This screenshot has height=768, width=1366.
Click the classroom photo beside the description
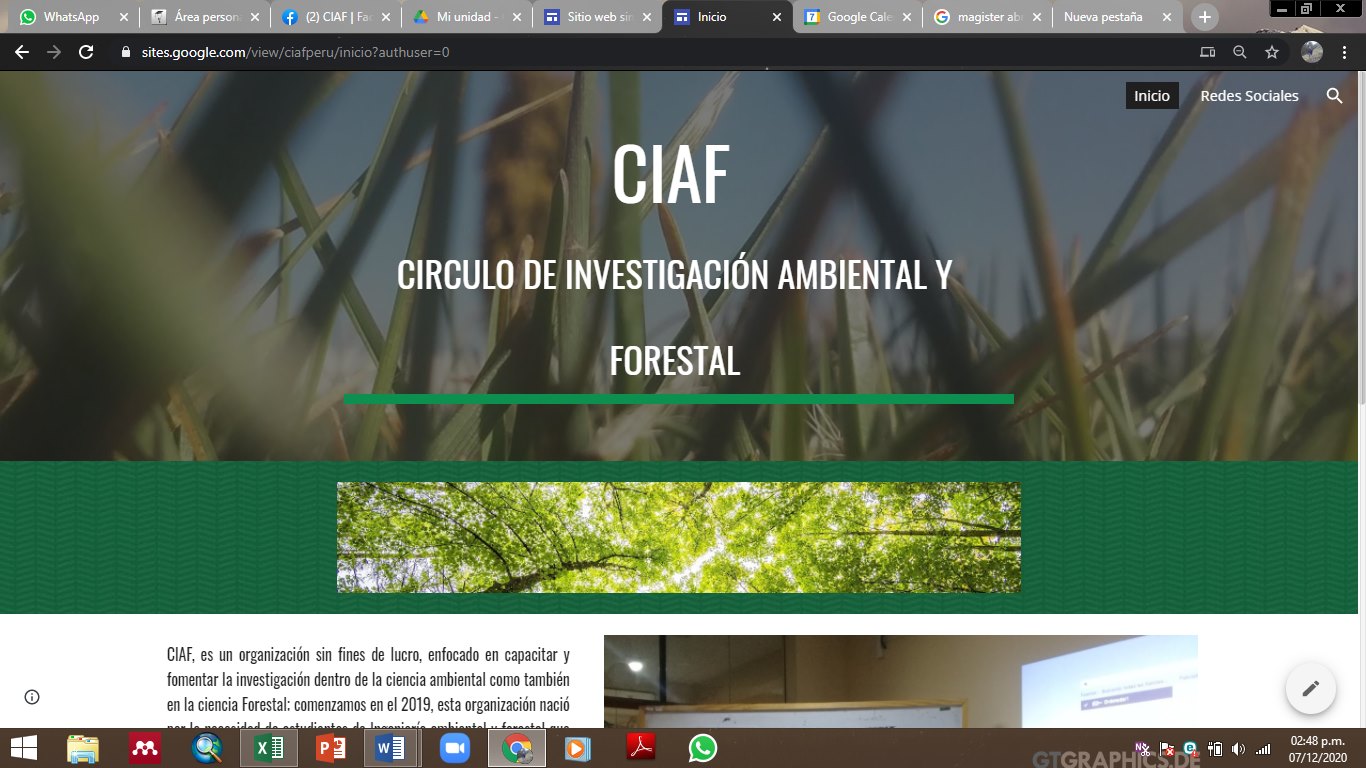click(901, 681)
